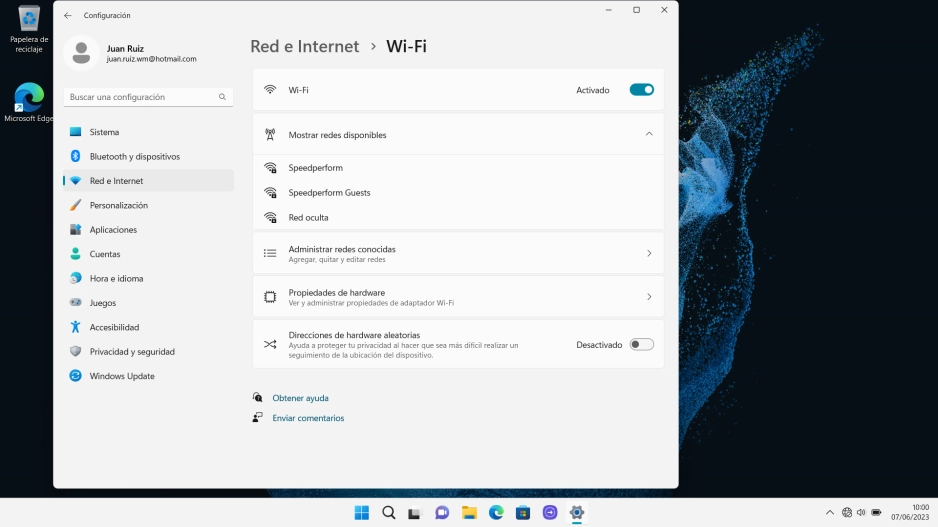Connect to the Speedperform Guests network
The image size is (938, 527).
pyautogui.click(x=458, y=193)
